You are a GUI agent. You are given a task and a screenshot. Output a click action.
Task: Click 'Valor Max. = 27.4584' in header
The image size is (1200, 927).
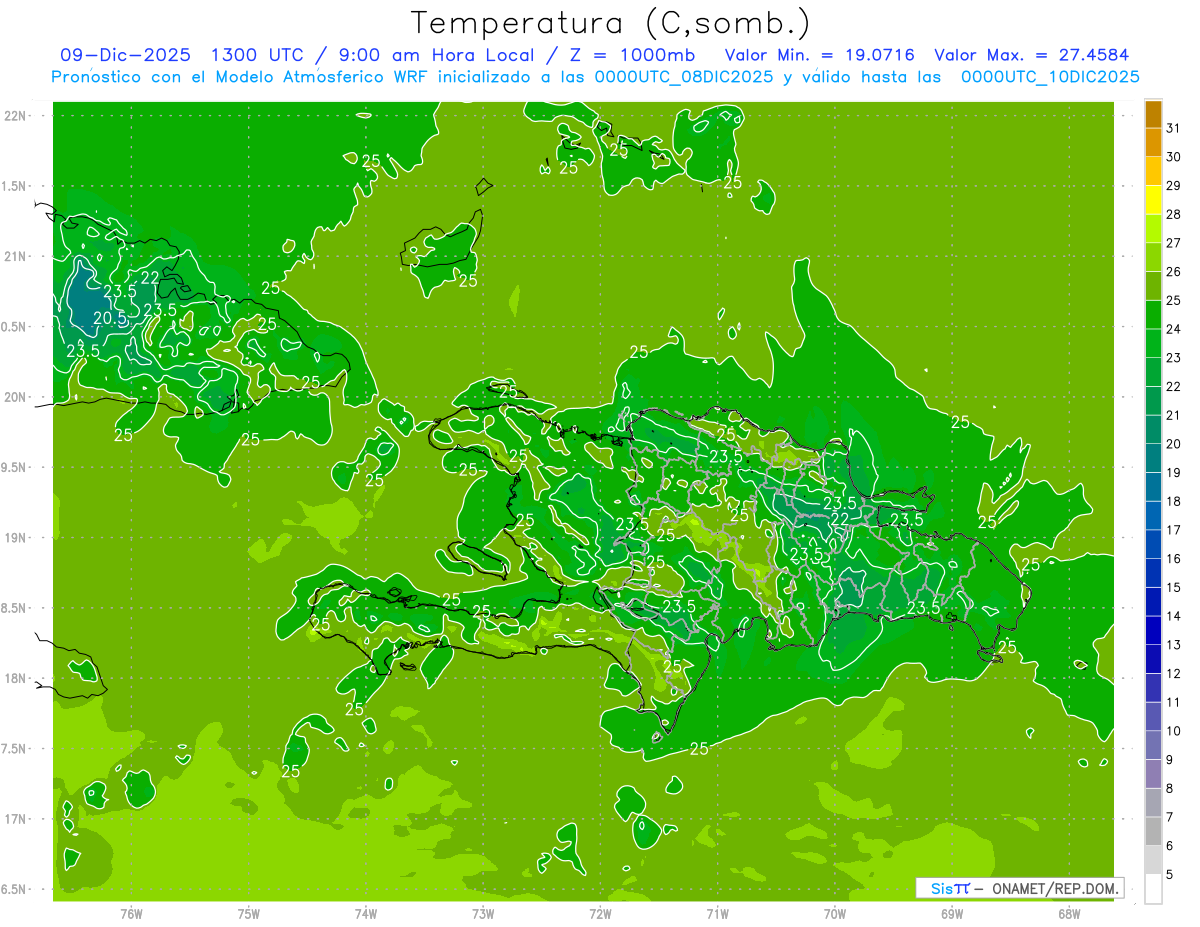pos(1030,56)
